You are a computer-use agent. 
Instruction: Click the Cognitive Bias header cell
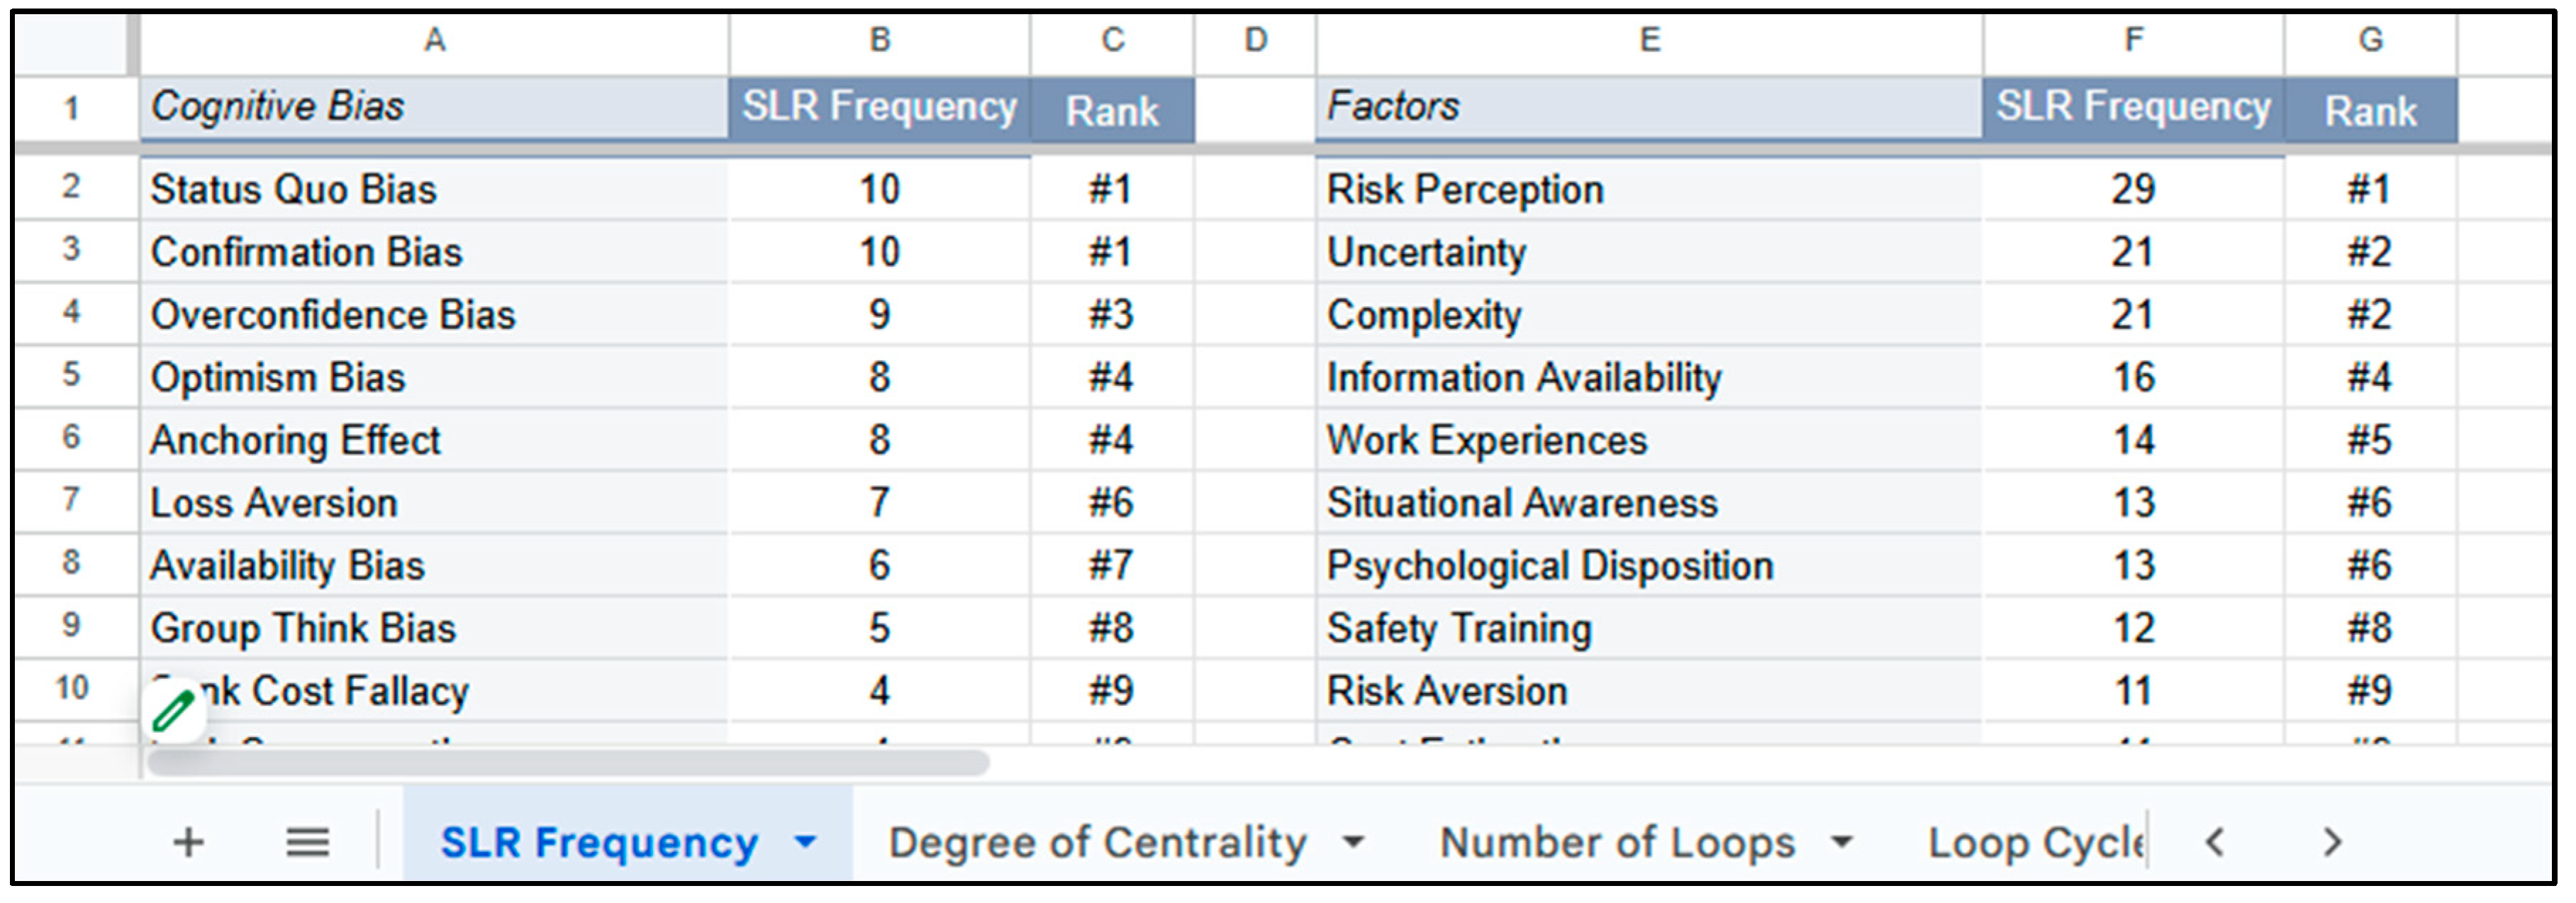434,107
